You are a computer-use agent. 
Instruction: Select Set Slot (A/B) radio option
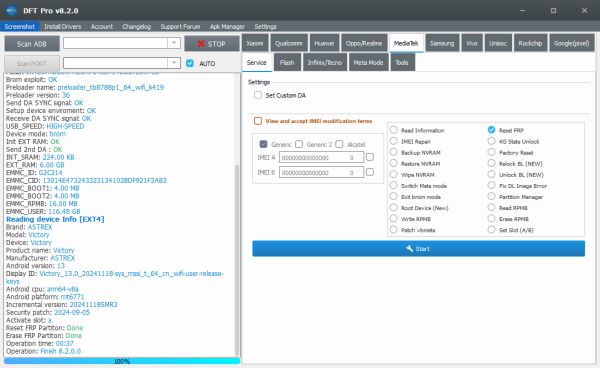tap(492, 230)
